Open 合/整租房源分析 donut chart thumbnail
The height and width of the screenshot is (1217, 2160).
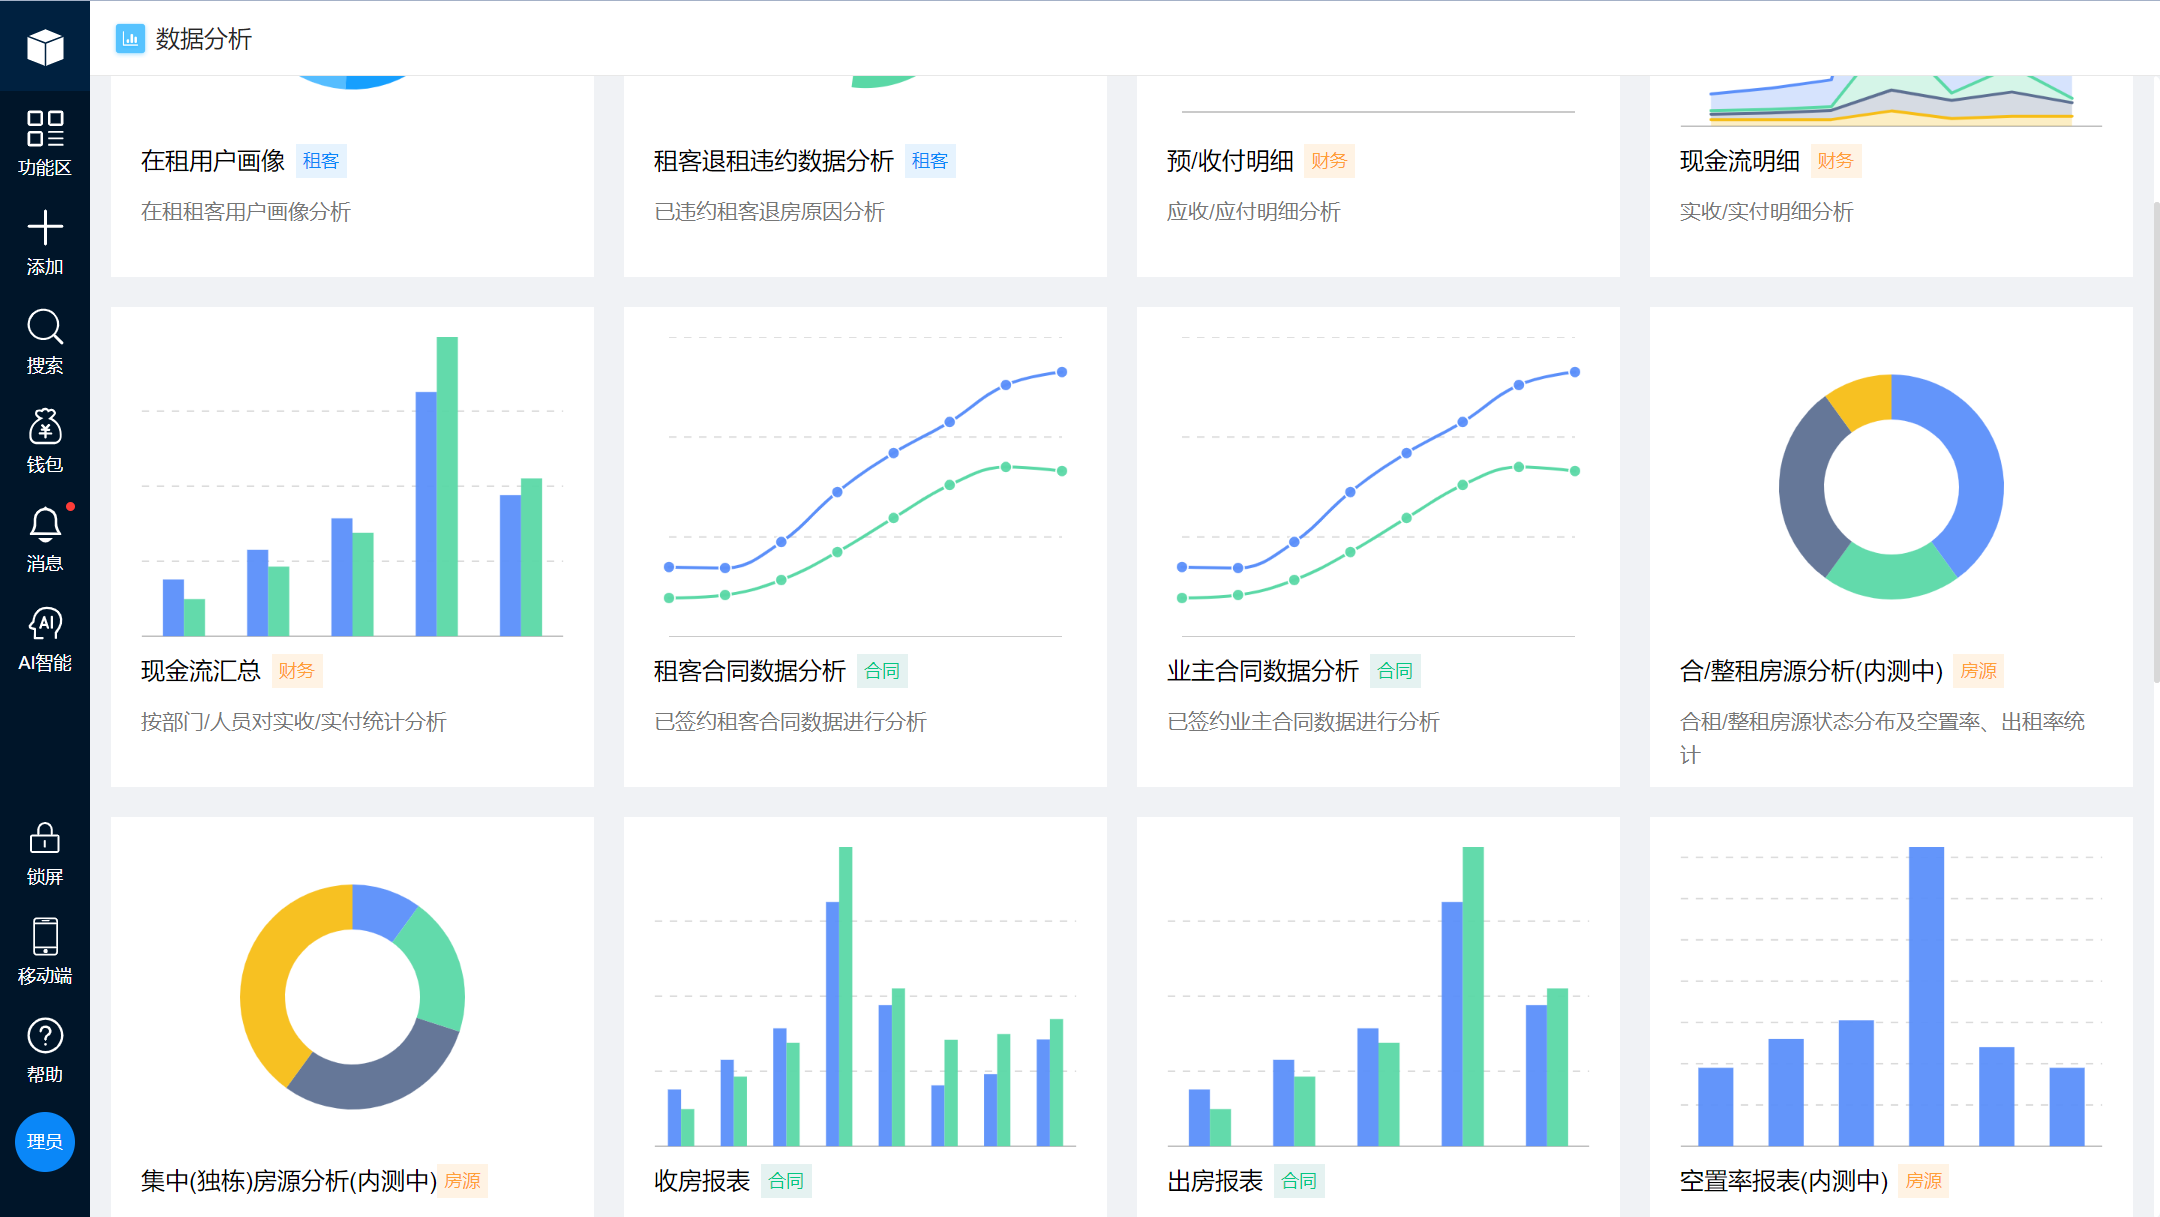1891,487
